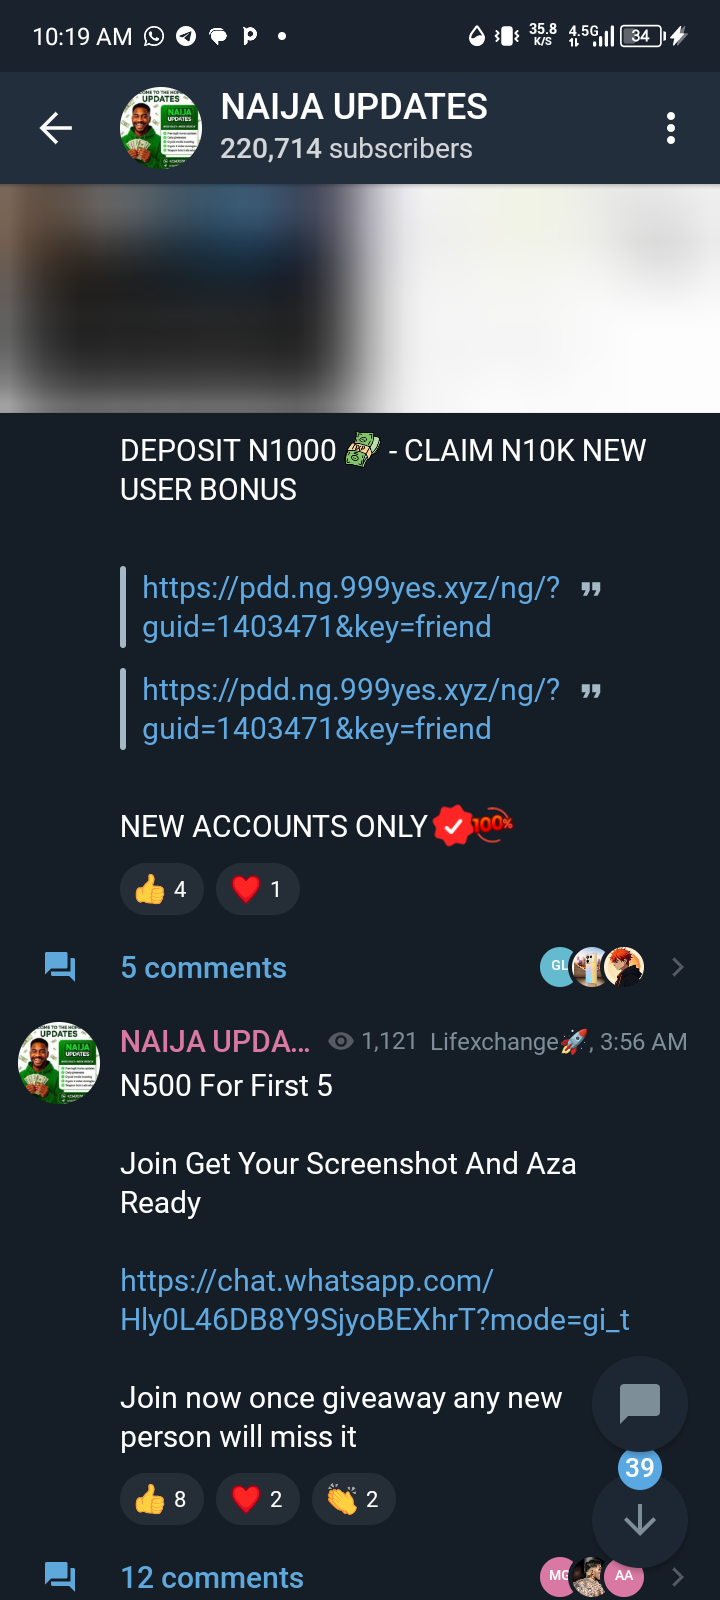Tap the quote icon beside the first link
Image resolution: width=720 pixels, height=1600 pixels.
pos(591,589)
